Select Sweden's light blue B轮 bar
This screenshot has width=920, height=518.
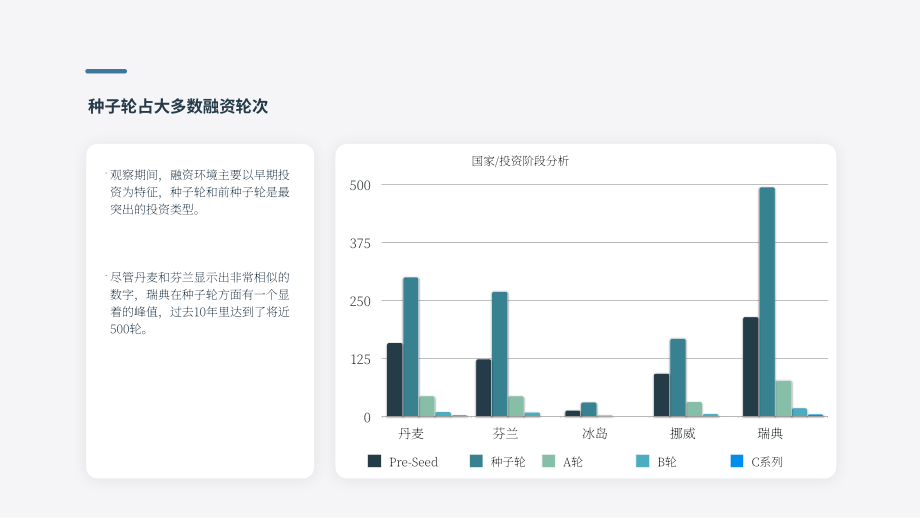pyautogui.click(x=800, y=412)
